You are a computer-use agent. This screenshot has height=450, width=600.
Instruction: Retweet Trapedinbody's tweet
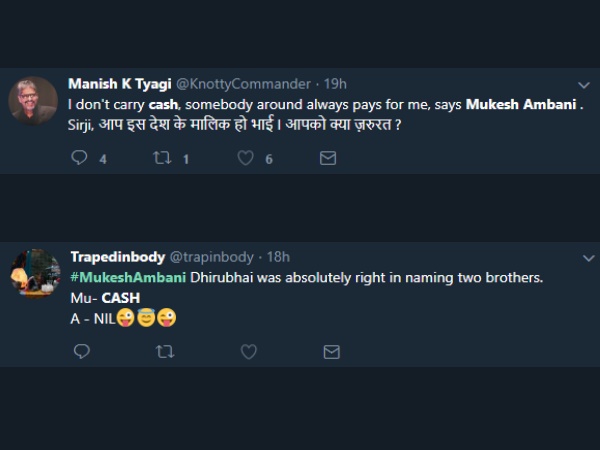click(165, 351)
